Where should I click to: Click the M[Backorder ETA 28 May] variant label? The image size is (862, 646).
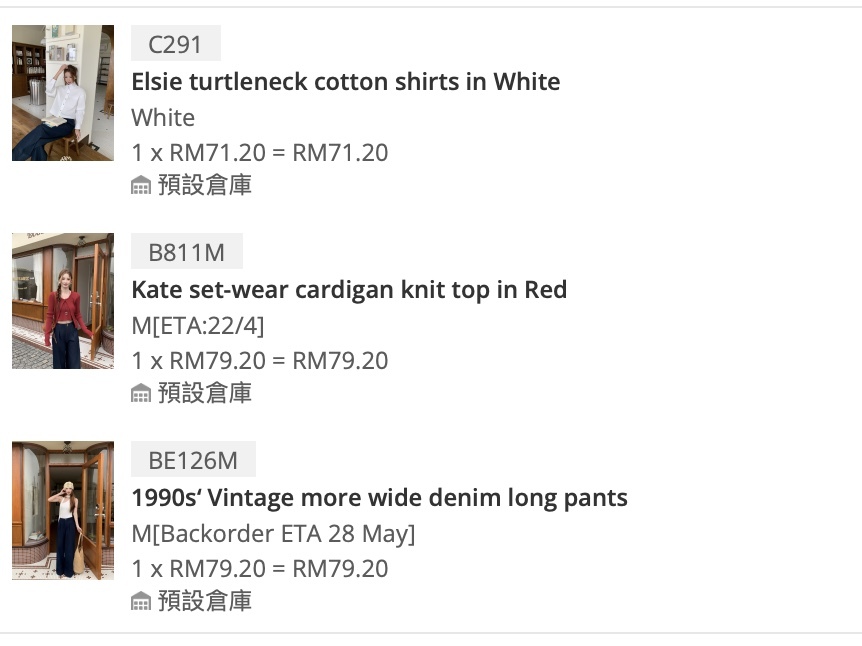(x=273, y=534)
